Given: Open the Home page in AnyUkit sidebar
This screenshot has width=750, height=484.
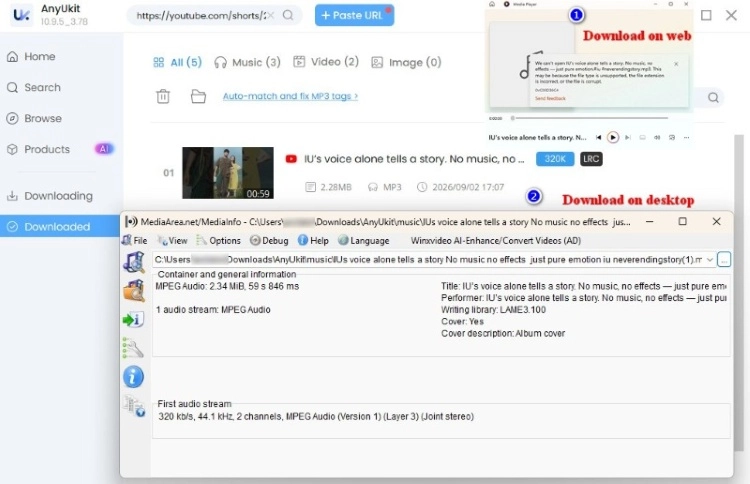Looking at the screenshot, I should (31, 56).
